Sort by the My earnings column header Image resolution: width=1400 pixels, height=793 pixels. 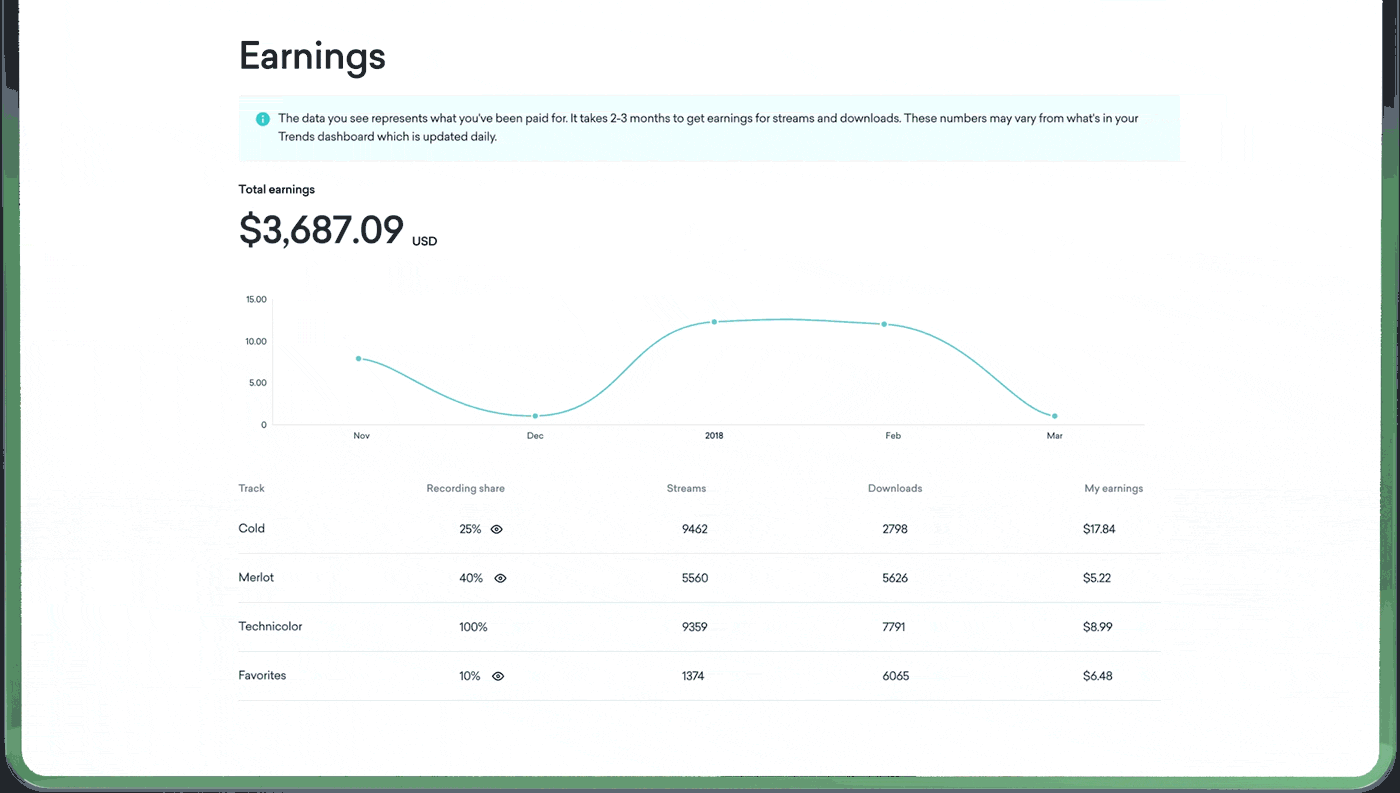[x=1113, y=489]
